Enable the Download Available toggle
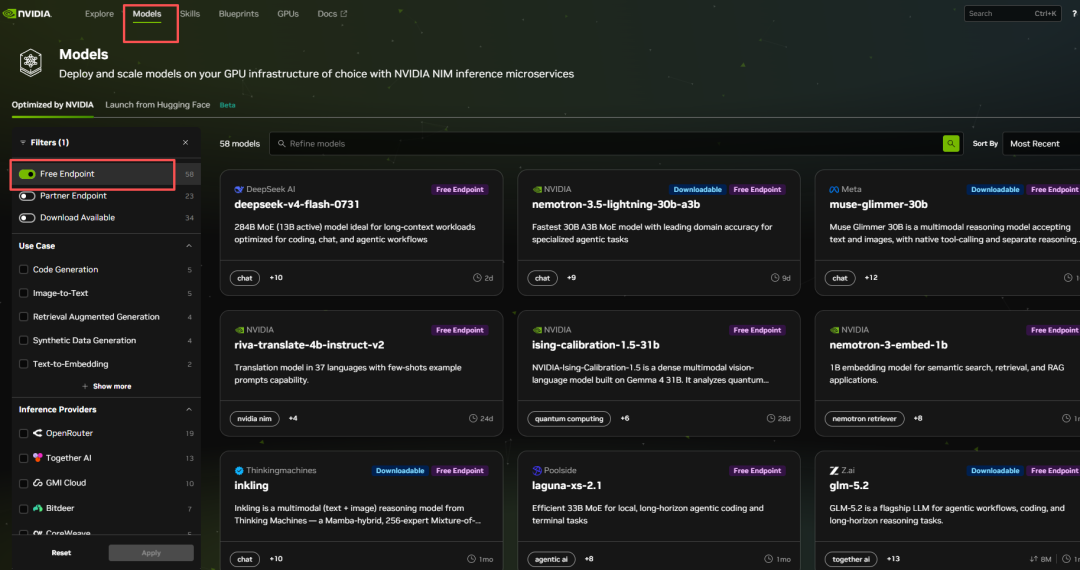This screenshot has width=1080, height=570. coord(27,218)
